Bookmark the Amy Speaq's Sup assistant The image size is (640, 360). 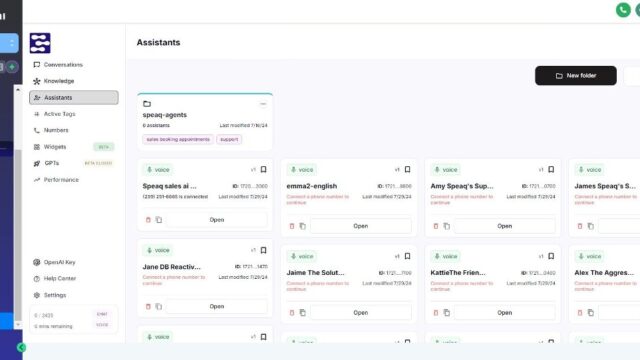point(551,169)
